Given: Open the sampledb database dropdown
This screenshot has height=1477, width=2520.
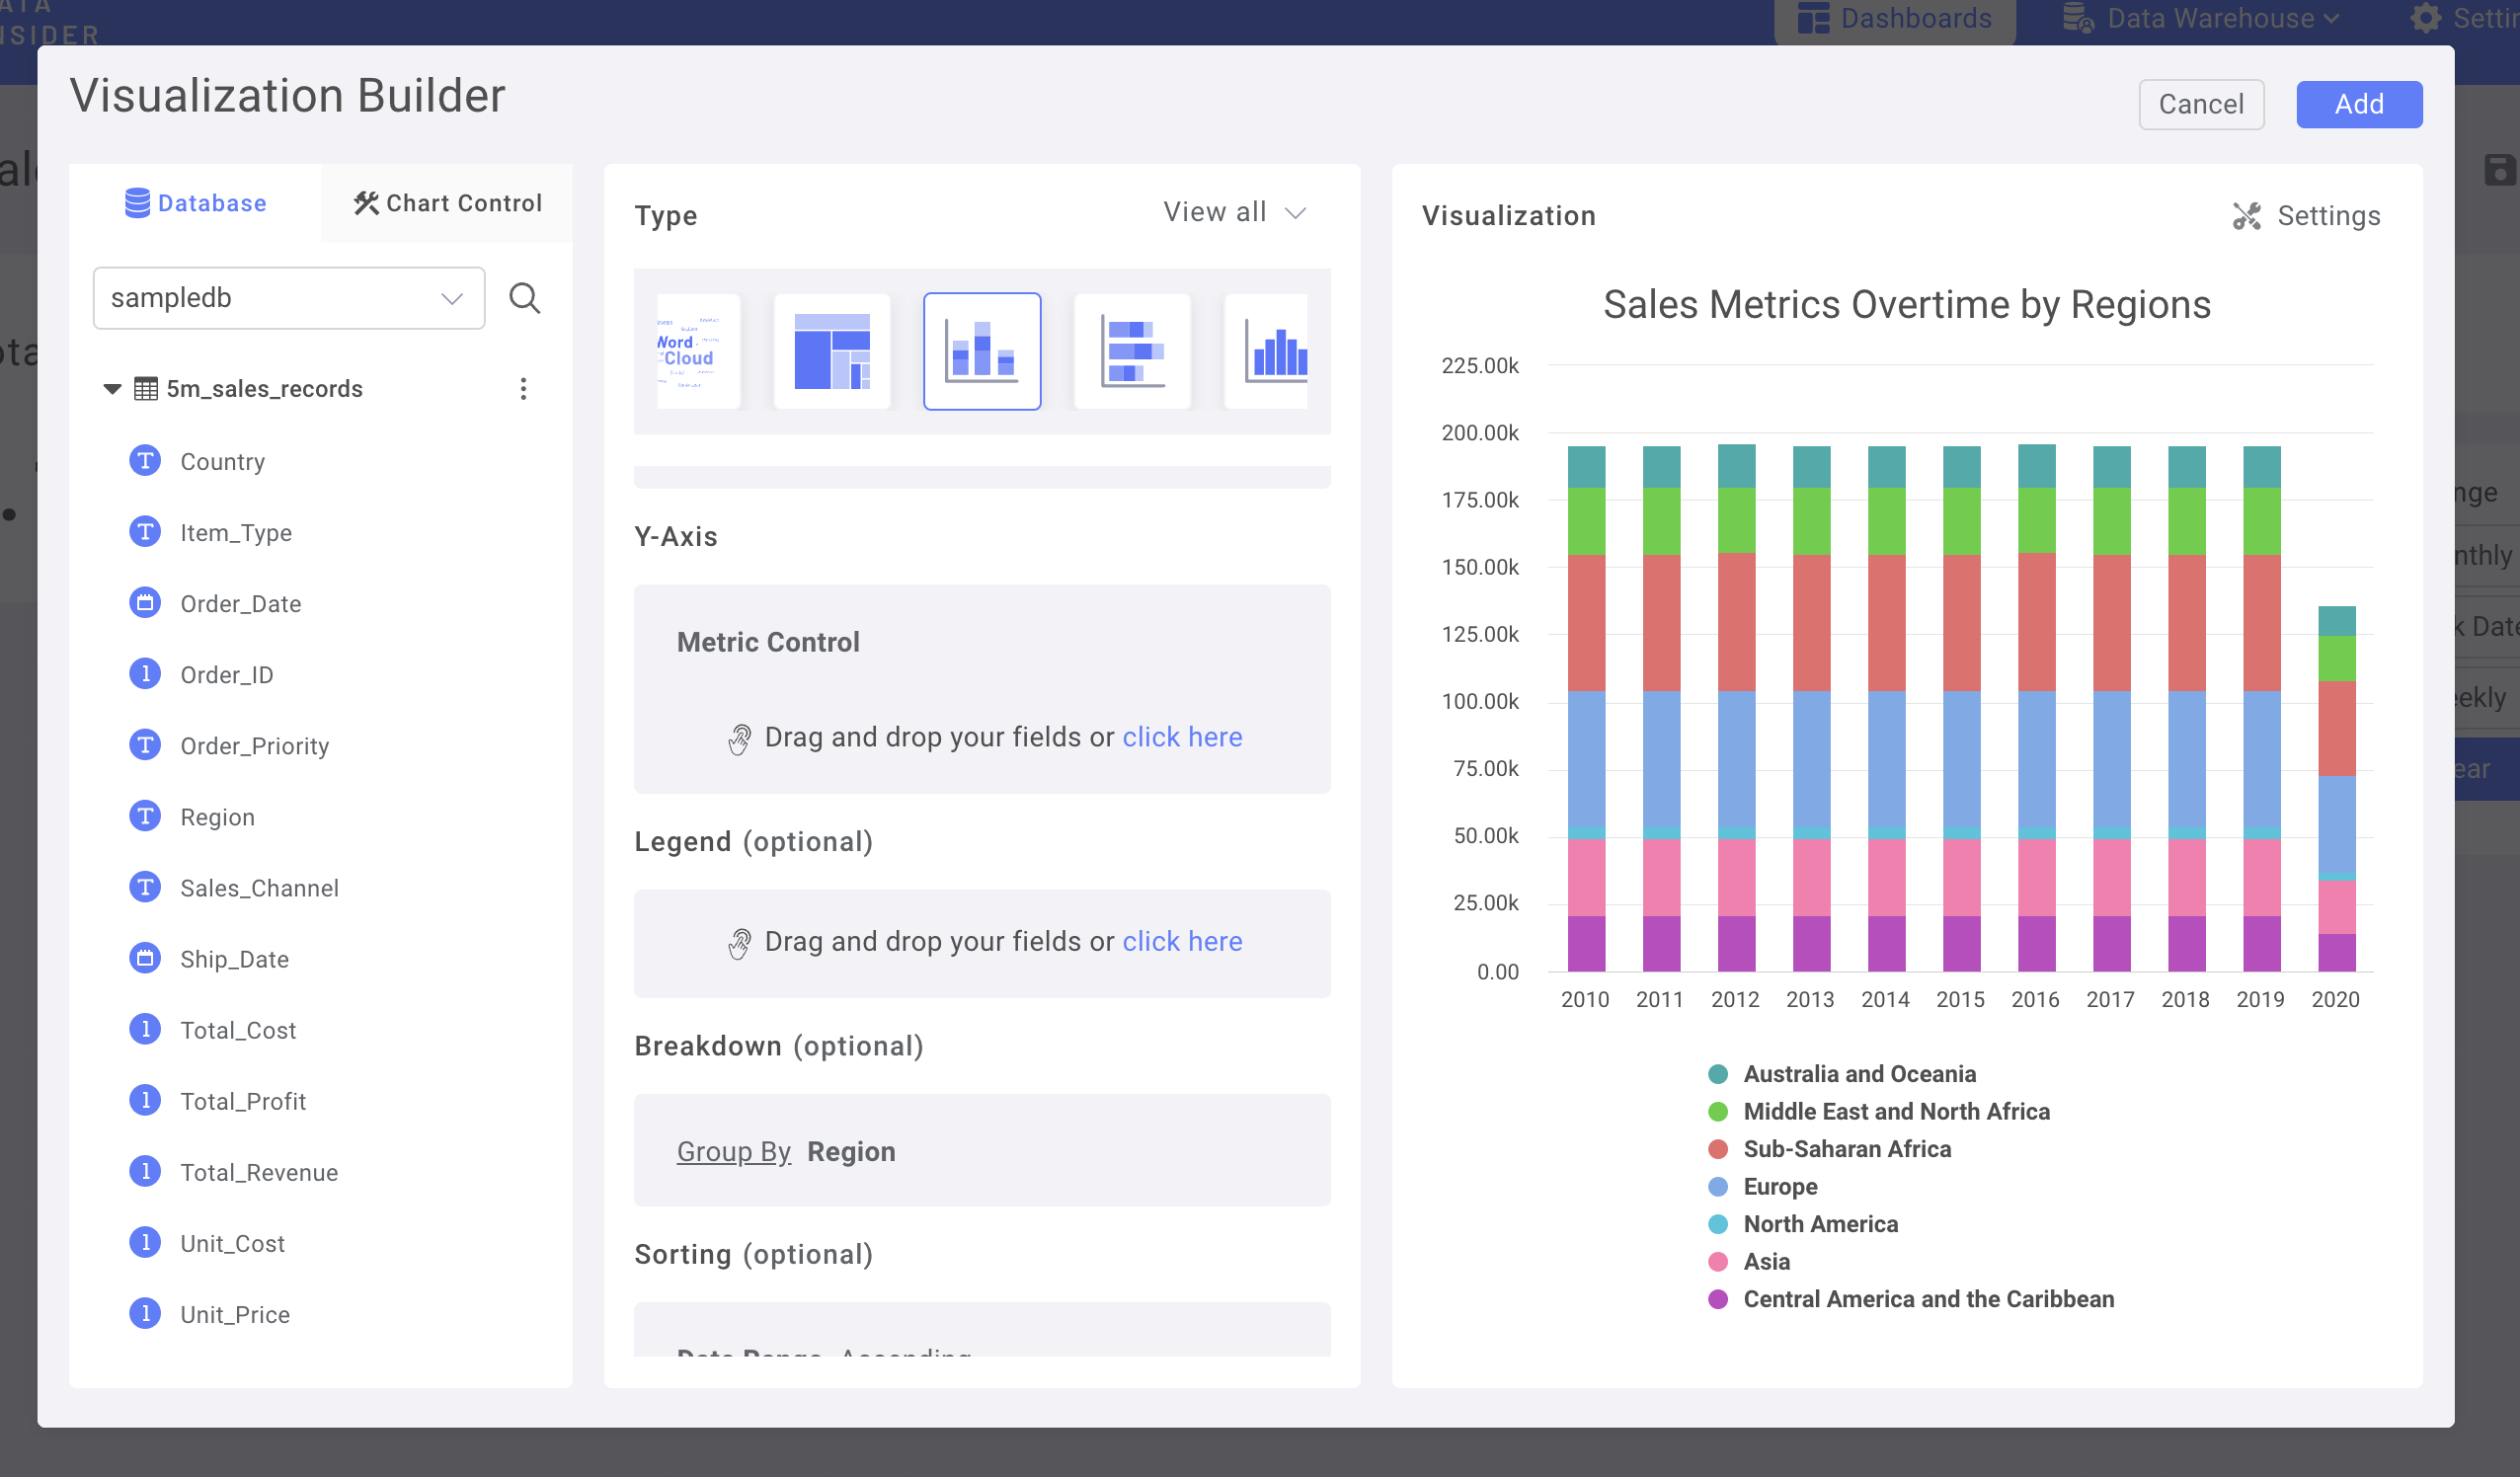Looking at the screenshot, I should click(288, 298).
